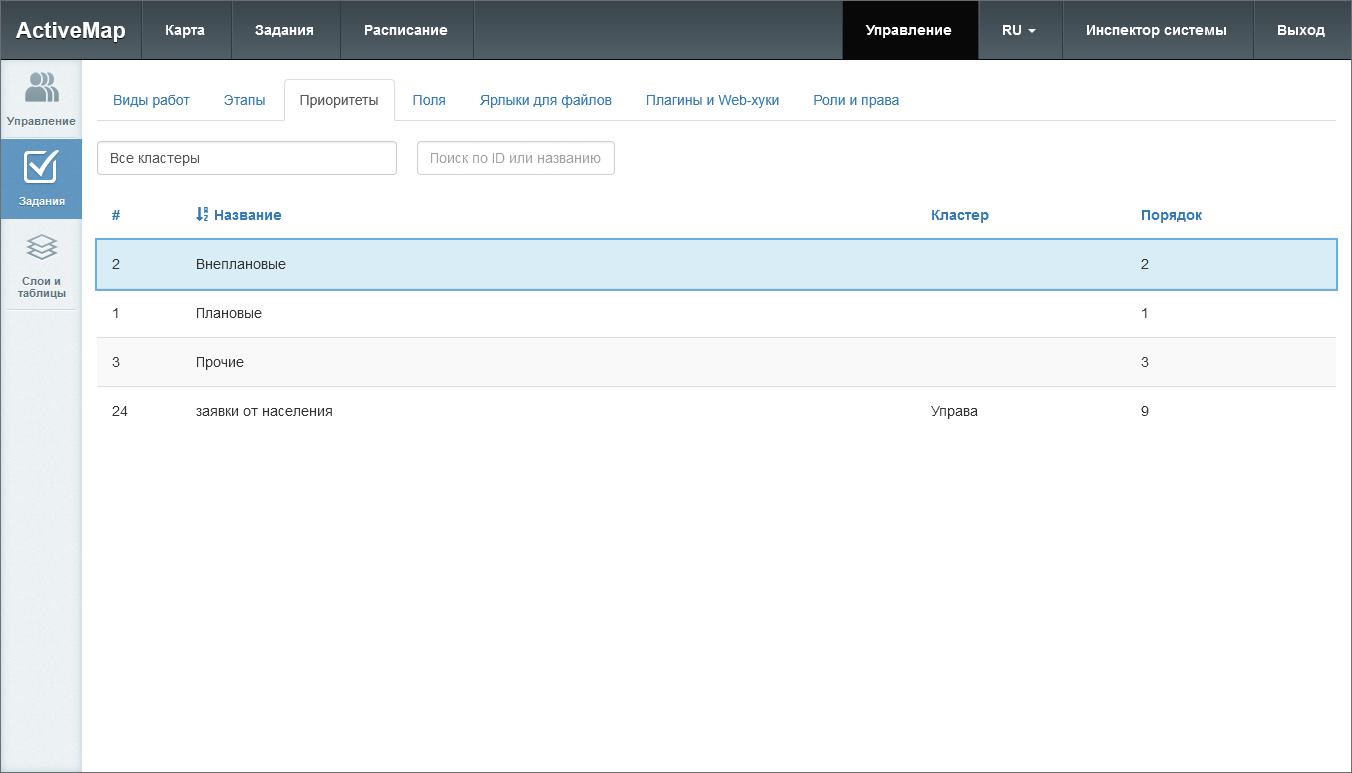This screenshot has width=1352, height=773.
Task: Open the Ярлыки для файлов tab
Action: coord(545,100)
